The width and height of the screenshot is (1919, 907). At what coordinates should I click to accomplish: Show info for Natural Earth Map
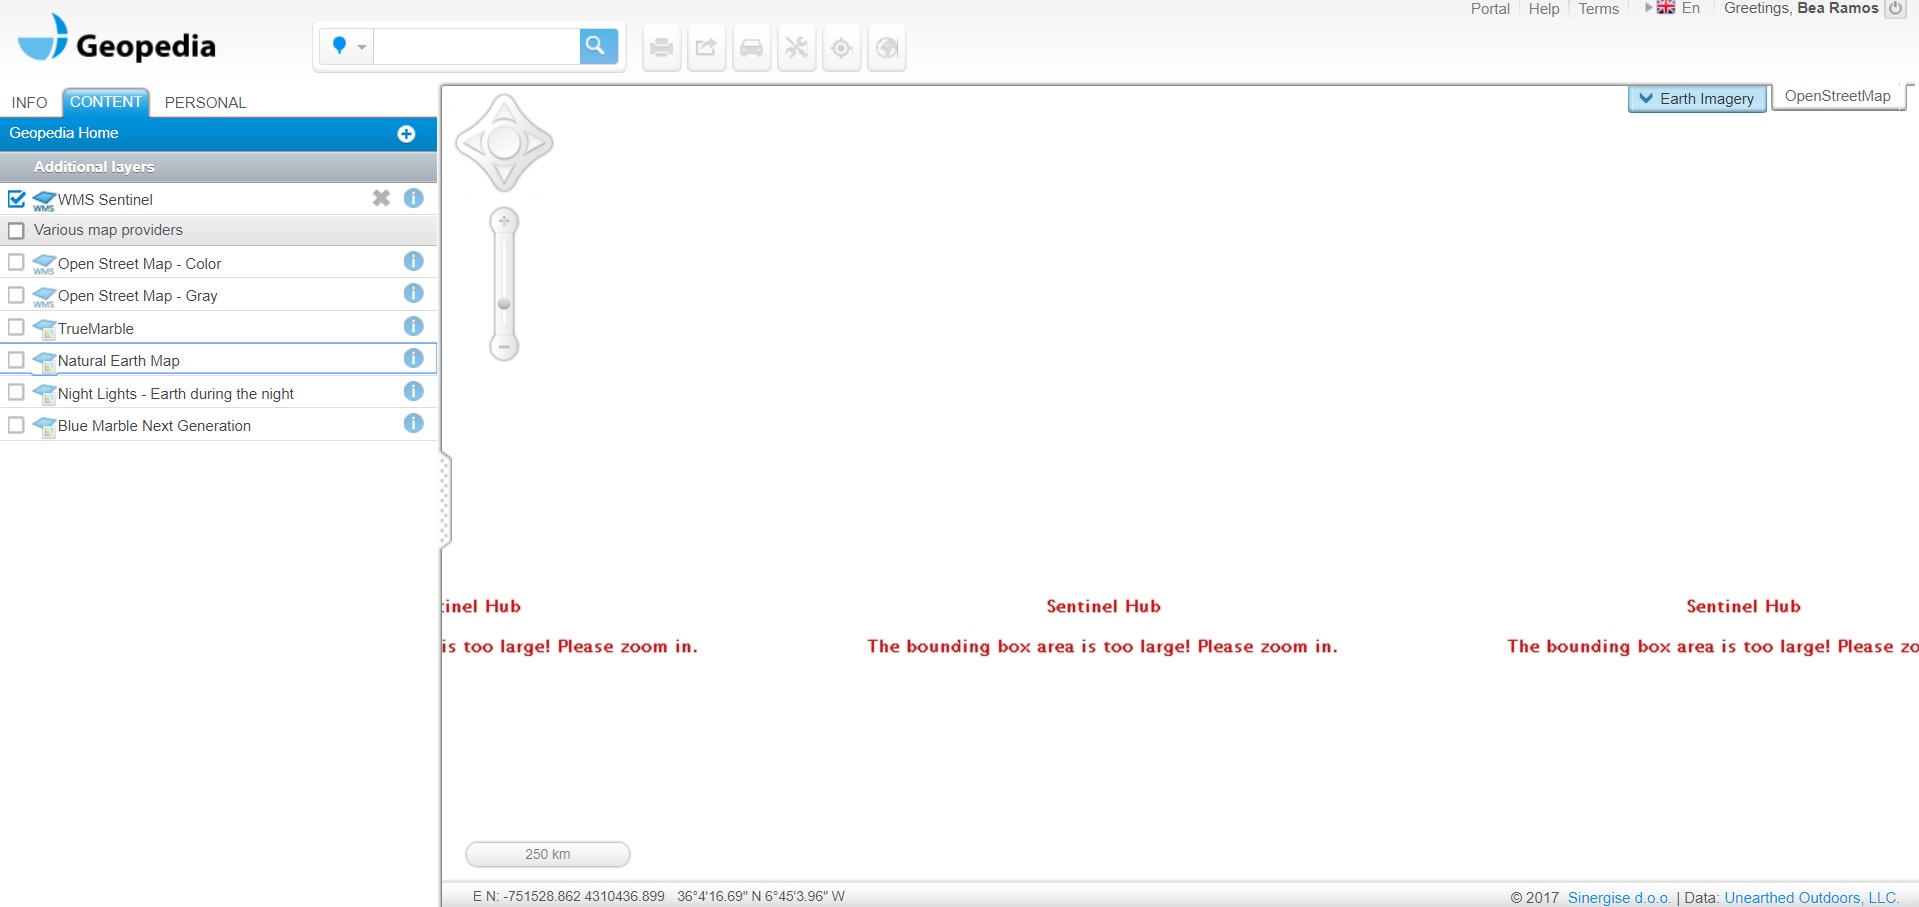click(x=413, y=358)
